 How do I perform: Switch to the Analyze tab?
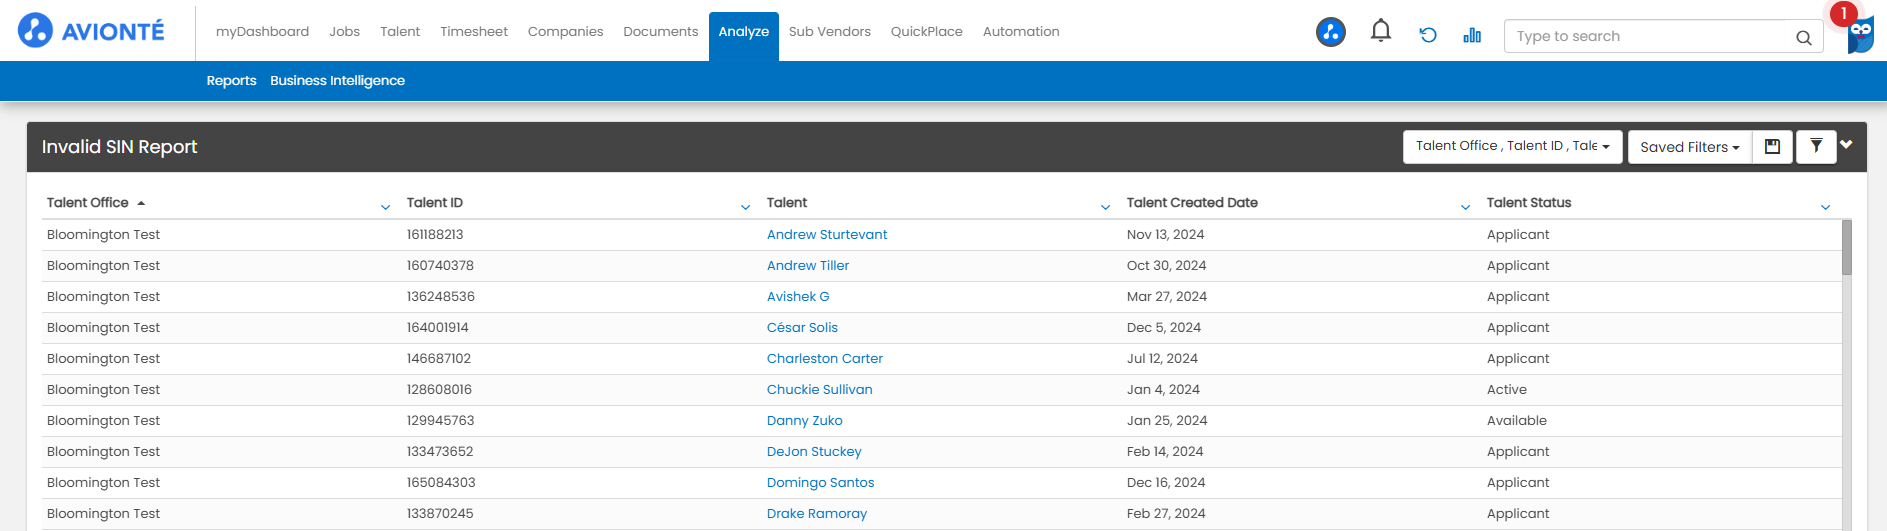tap(743, 32)
